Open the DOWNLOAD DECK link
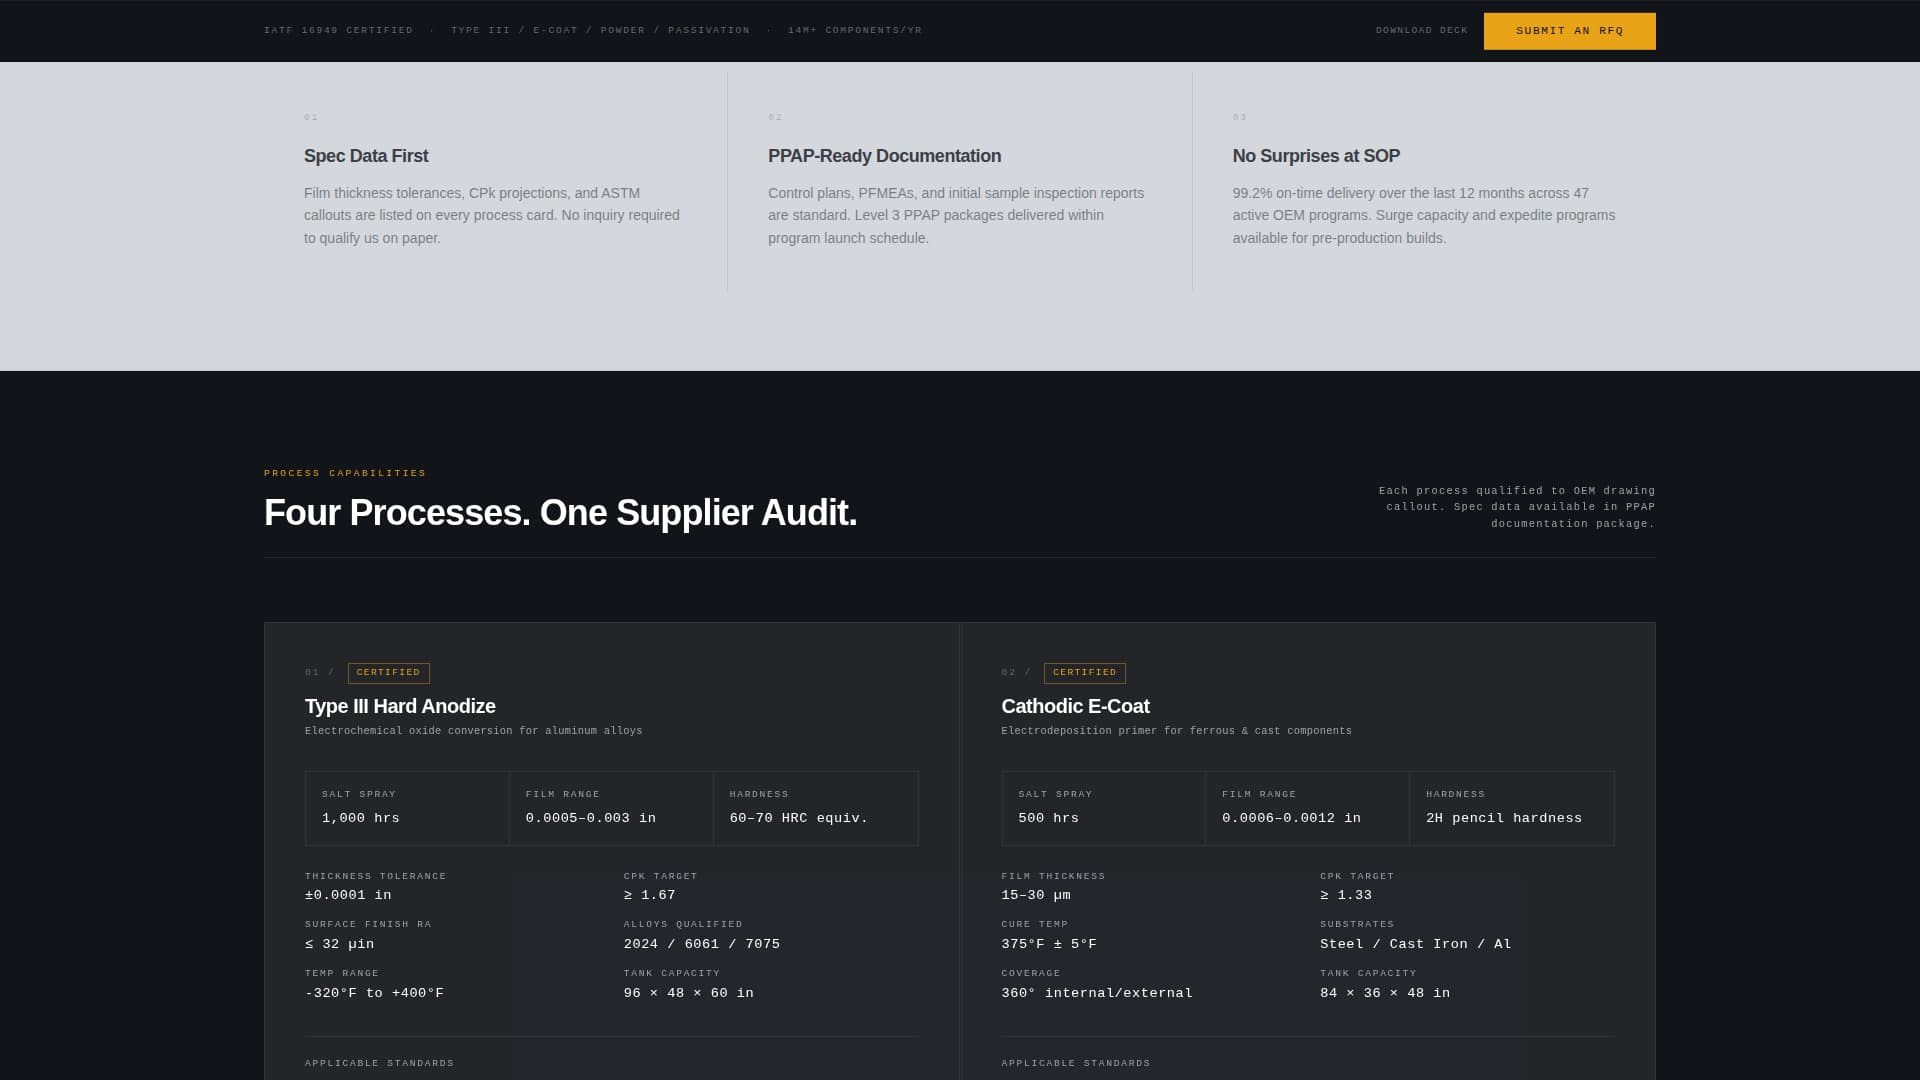 [x=1421, y=30]
